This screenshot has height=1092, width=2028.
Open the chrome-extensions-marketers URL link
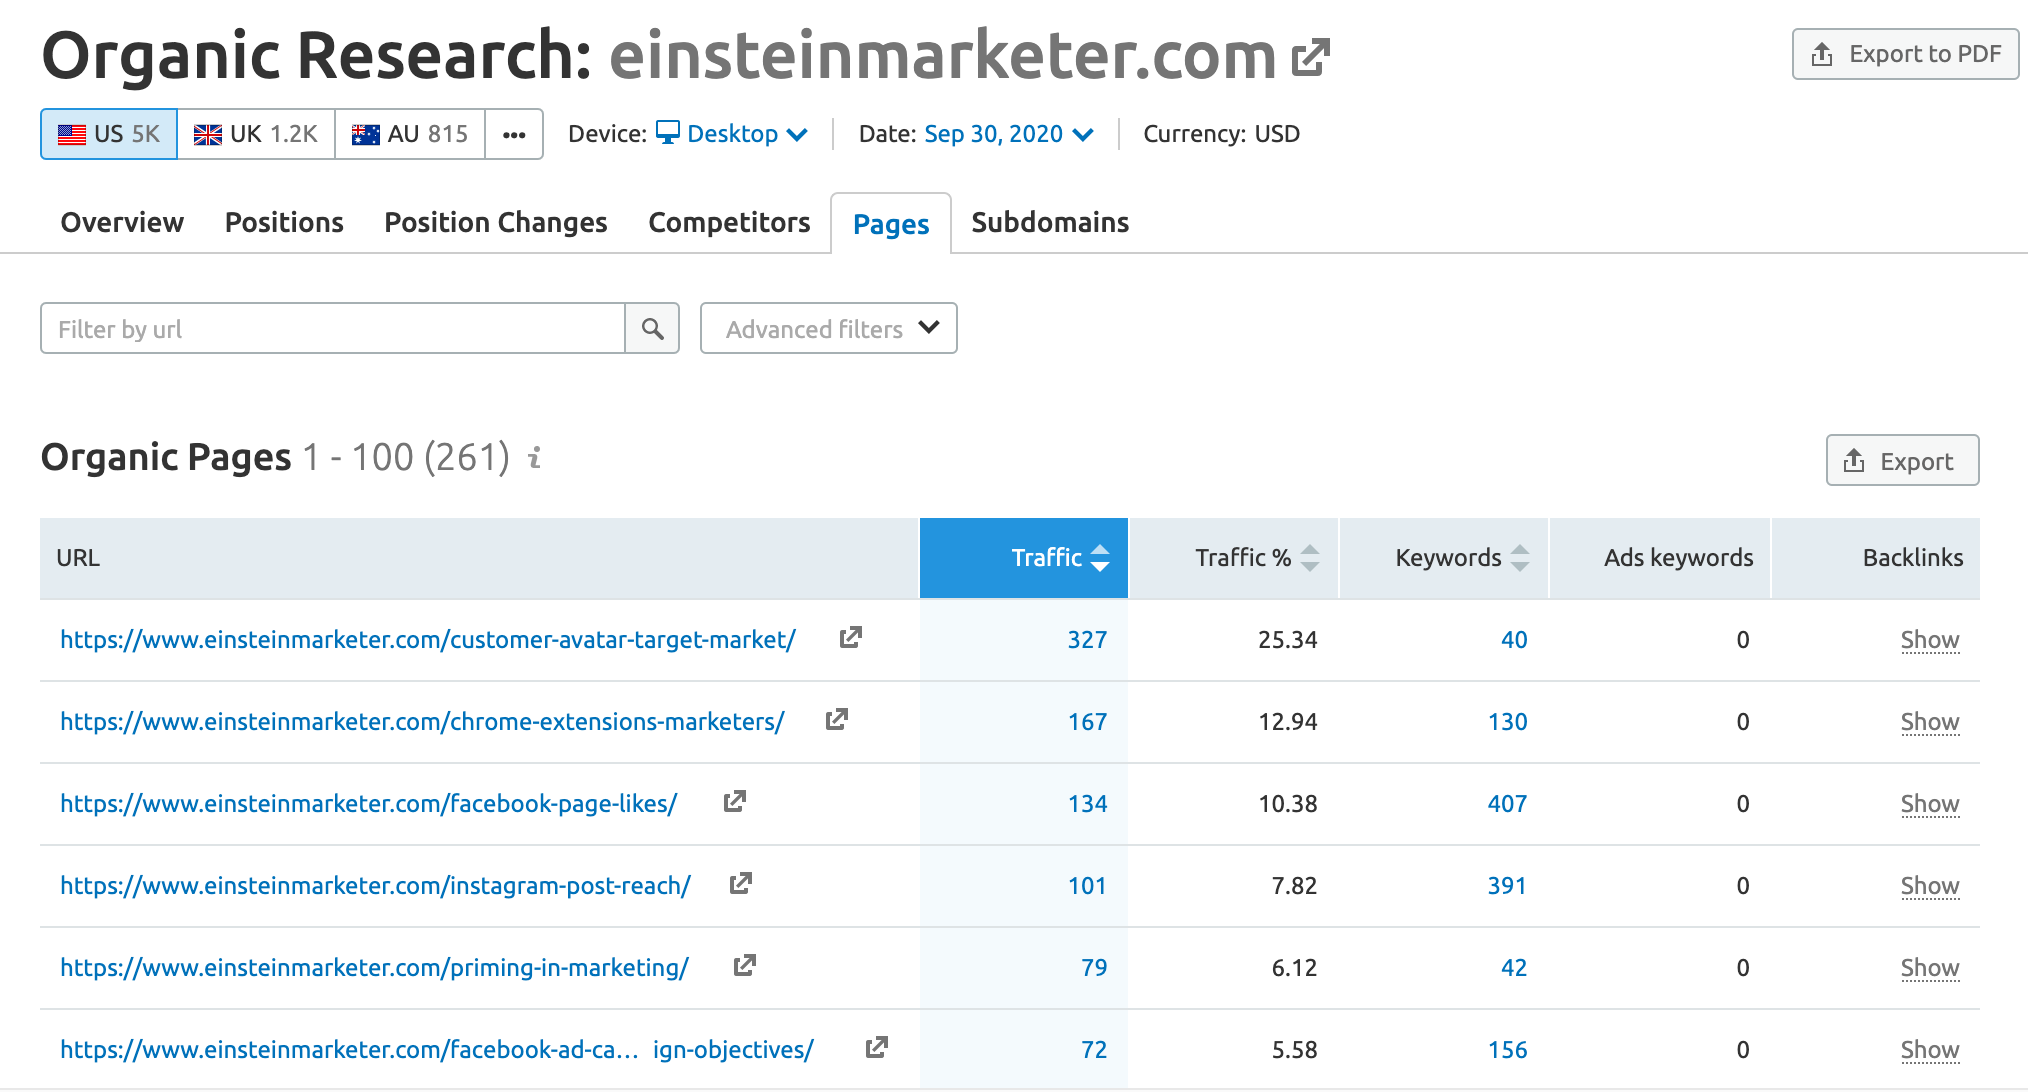(x=422, y=721)
